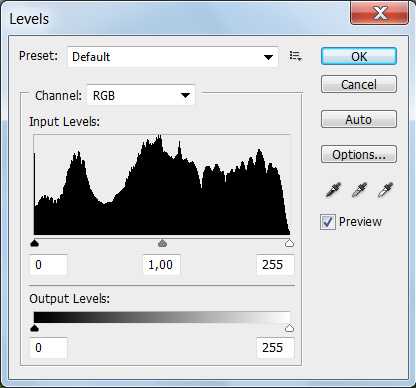416x388 pixels.
Task: Select the black point eyedropper
Action: pos(333,190)
